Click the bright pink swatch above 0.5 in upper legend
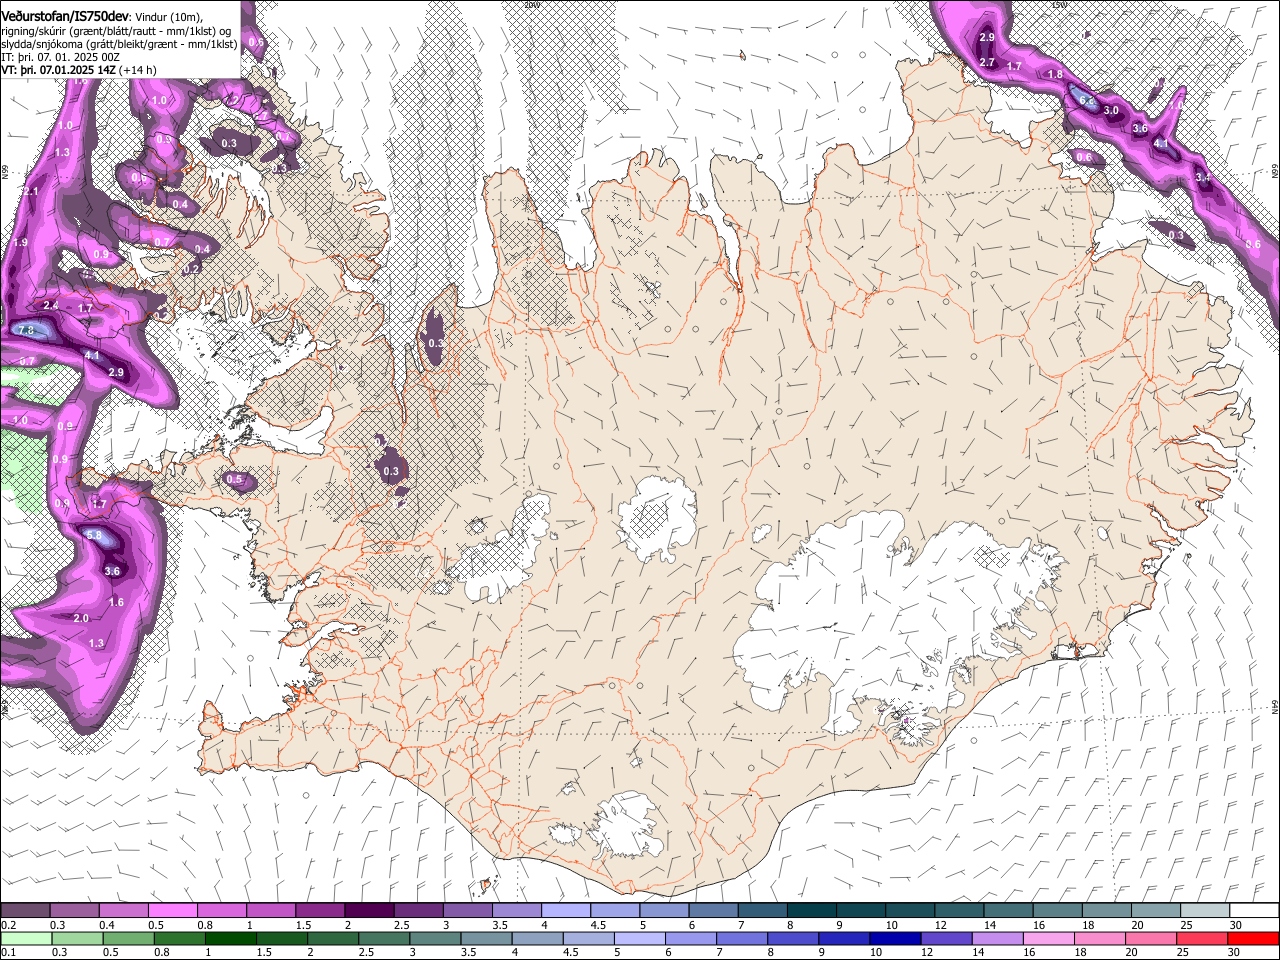 point(172,911)
